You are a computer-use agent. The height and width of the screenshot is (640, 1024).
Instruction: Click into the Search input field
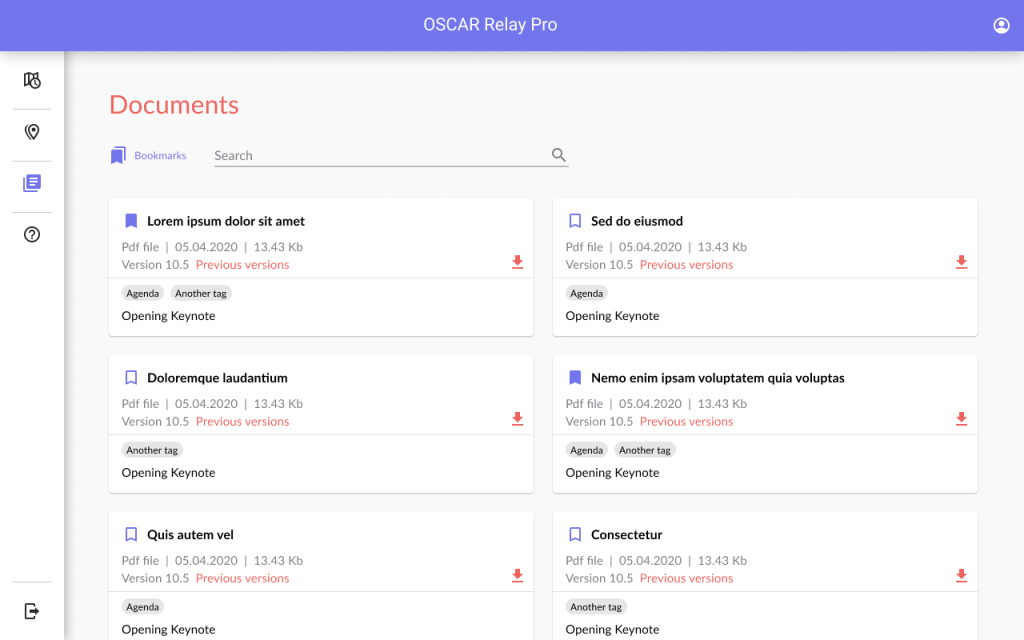point(391,155)
